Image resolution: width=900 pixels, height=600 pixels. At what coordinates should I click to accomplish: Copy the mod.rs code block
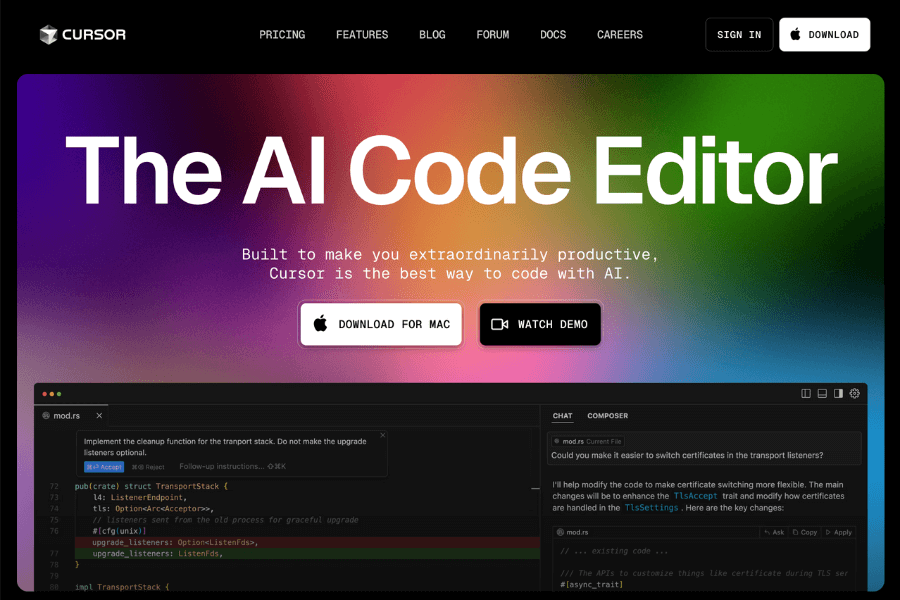click(805, 532)
